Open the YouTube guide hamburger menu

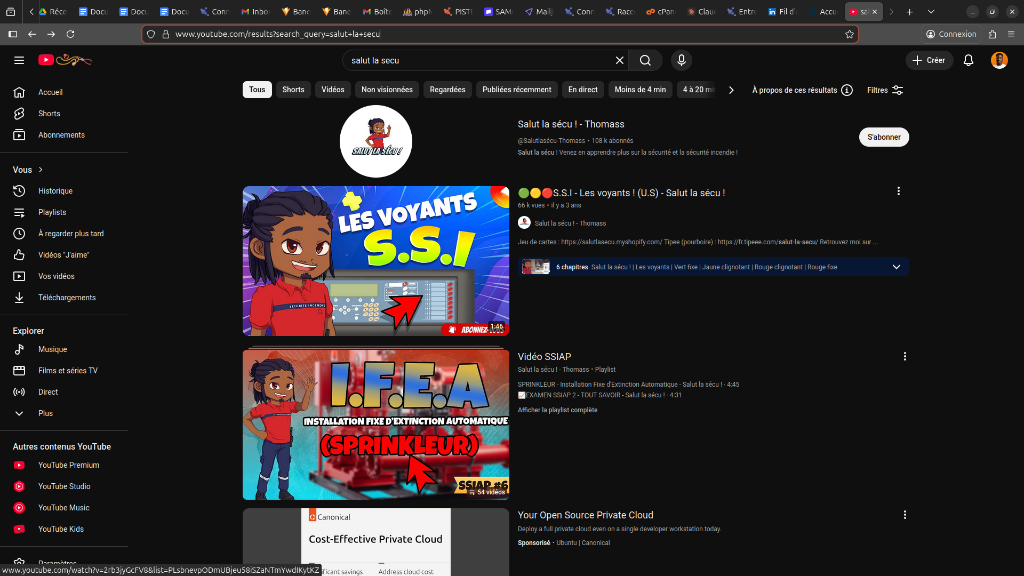coord(19,60)
